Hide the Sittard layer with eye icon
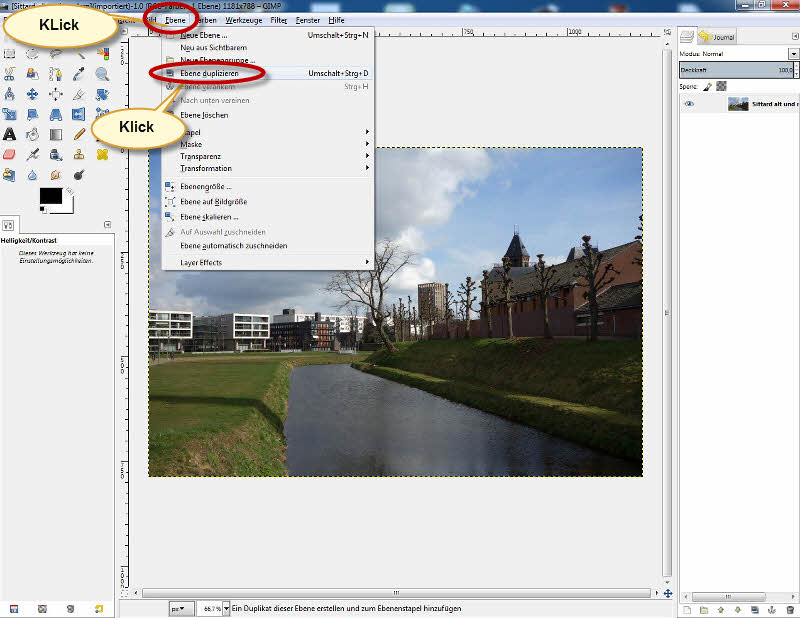This screenshot has height=618, width=800. point(689,104)
